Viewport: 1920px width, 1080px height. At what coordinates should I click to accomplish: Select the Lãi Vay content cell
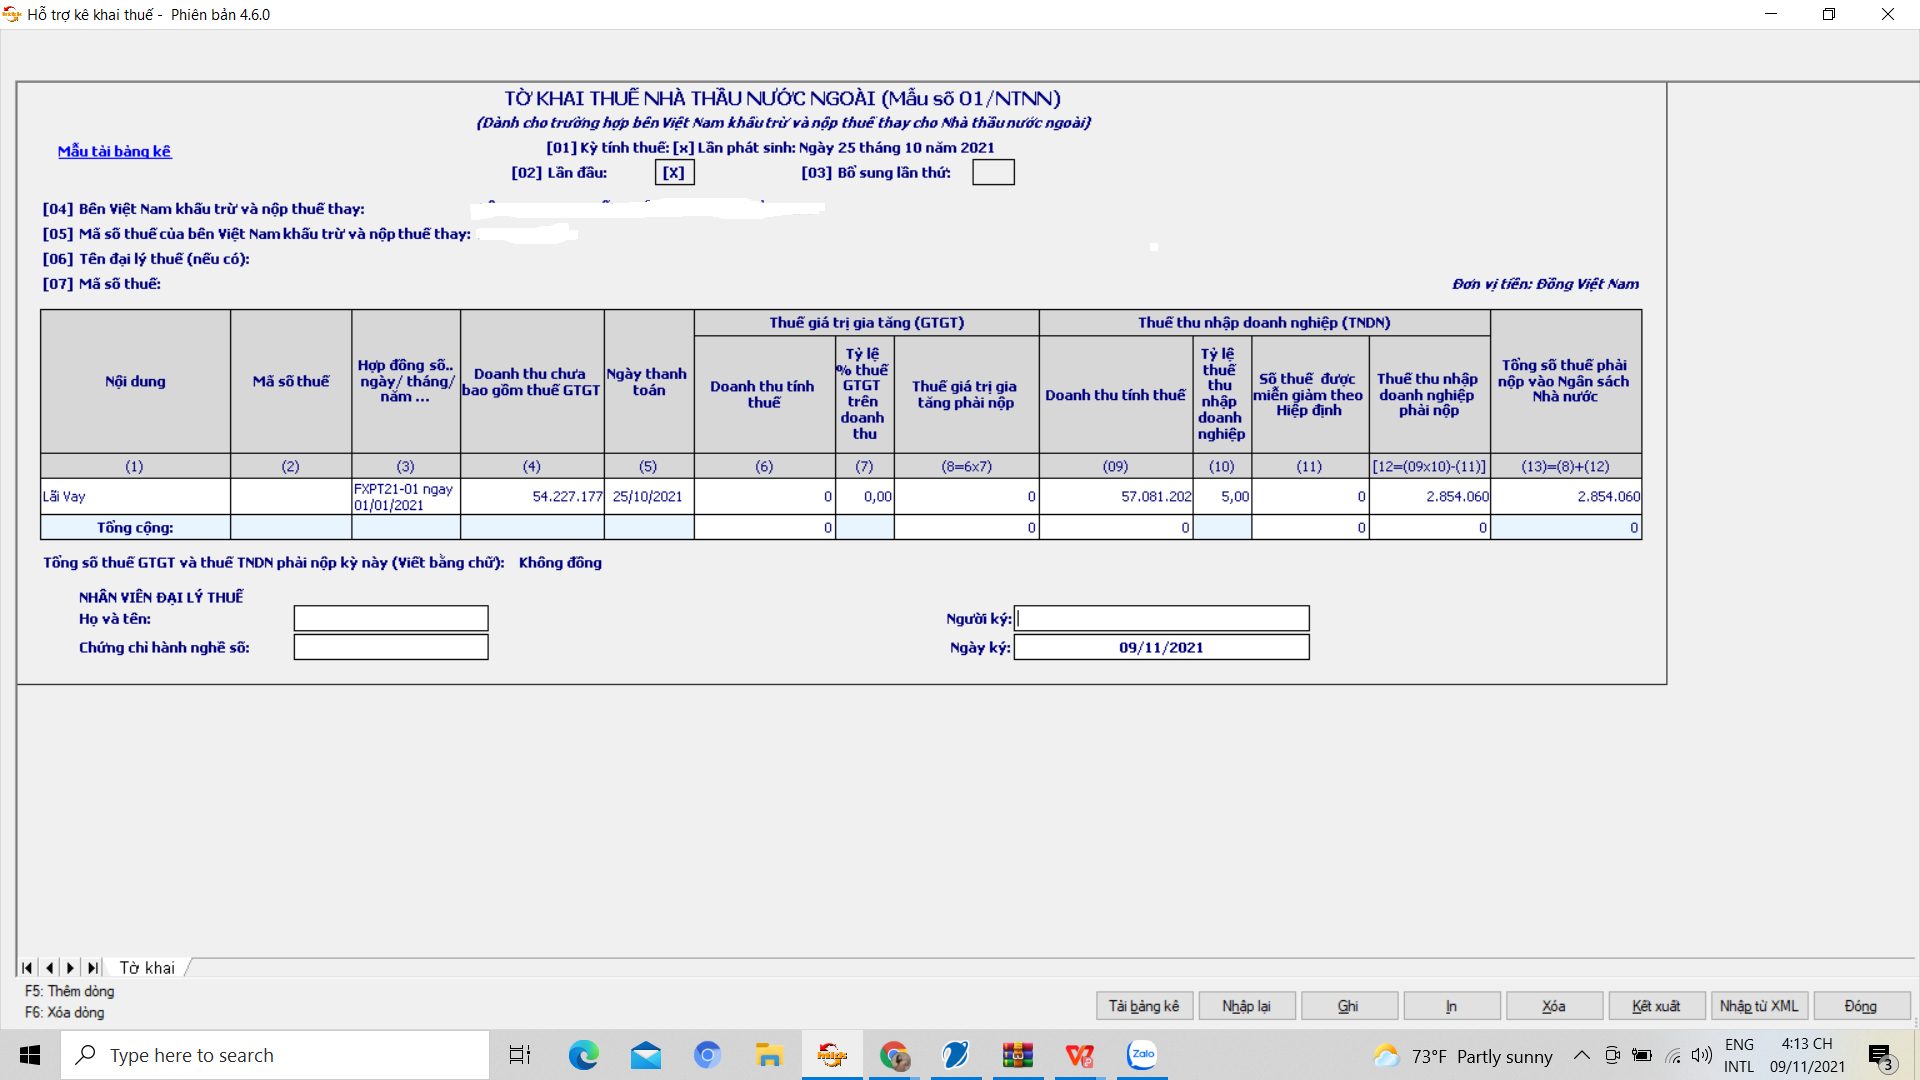[x=135, y=496]
